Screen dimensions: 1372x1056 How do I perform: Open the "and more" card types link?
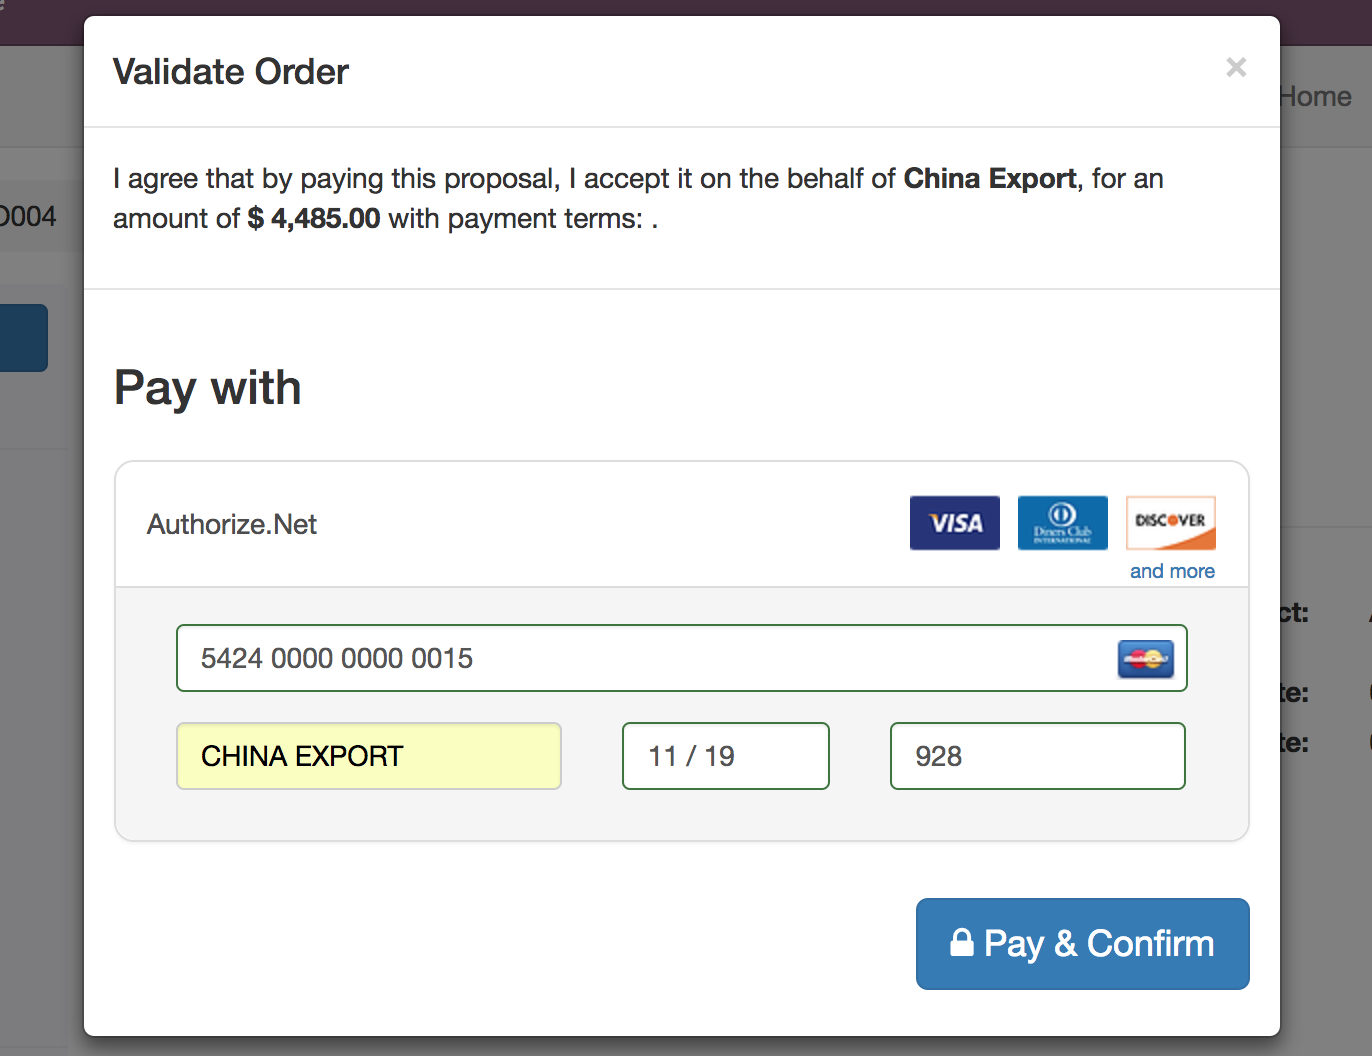1172,571
